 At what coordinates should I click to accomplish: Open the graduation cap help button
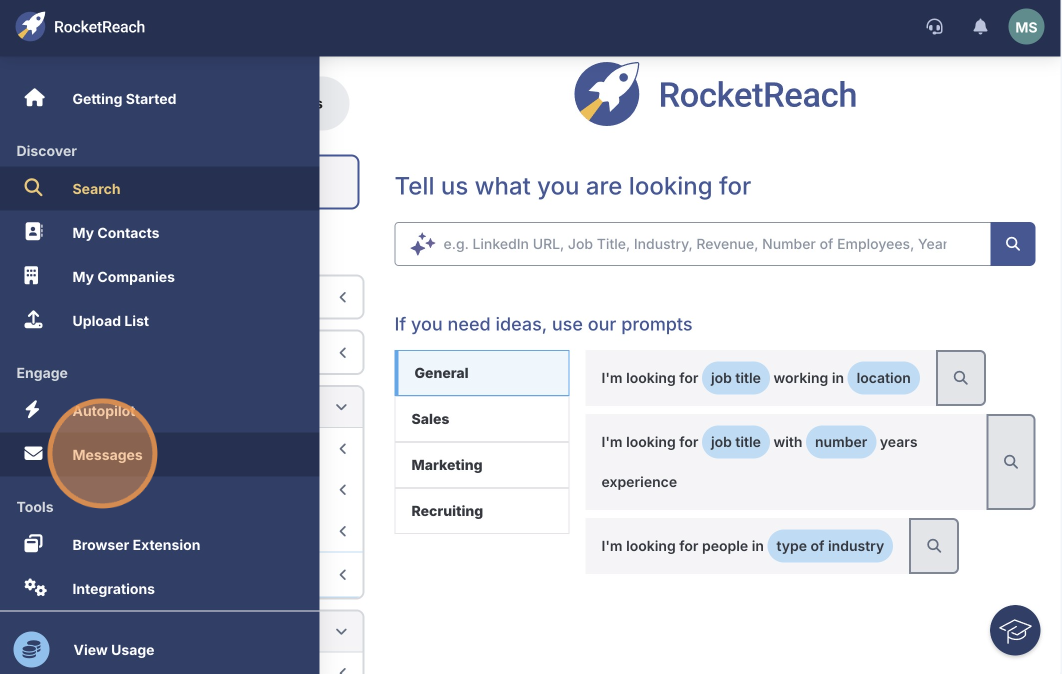coord(1015,630)
